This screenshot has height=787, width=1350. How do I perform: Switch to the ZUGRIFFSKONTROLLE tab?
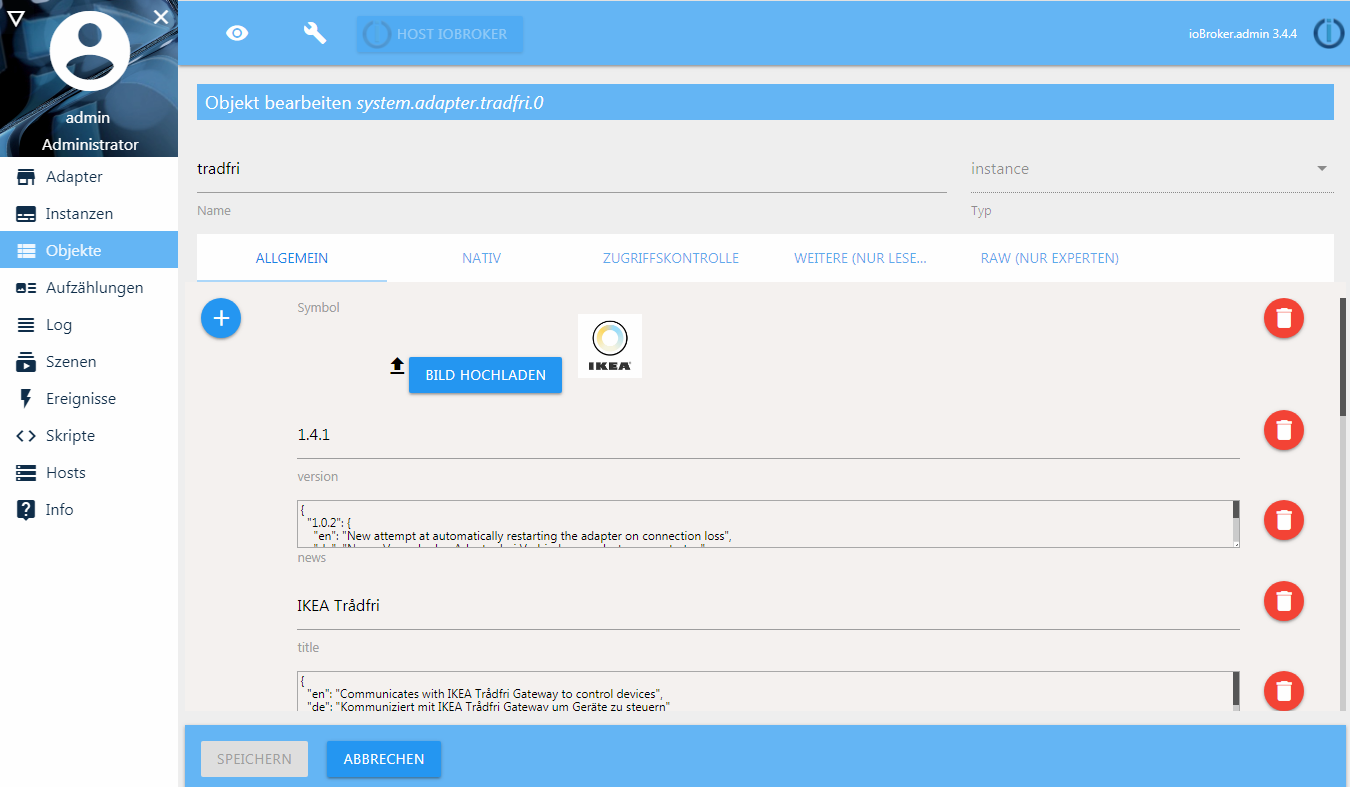[671, 257]
